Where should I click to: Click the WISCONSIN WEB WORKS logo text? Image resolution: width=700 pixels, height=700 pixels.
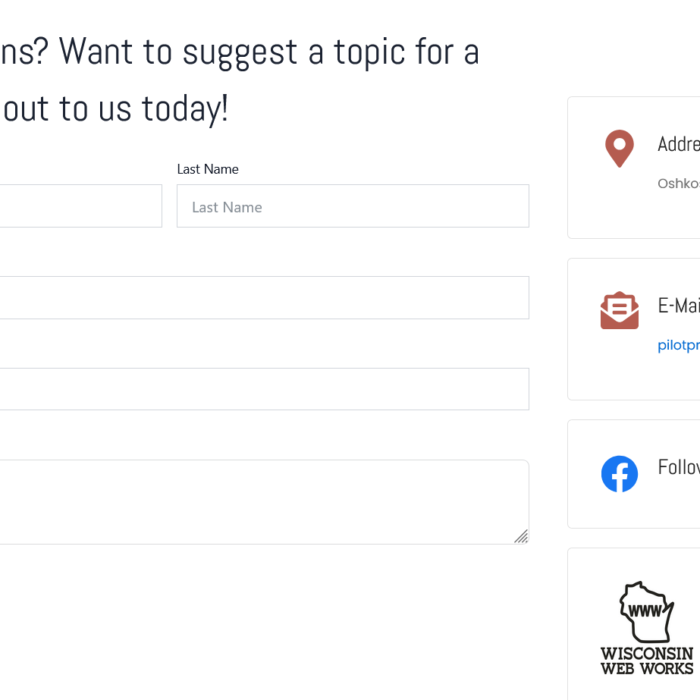tap(647, 661)
